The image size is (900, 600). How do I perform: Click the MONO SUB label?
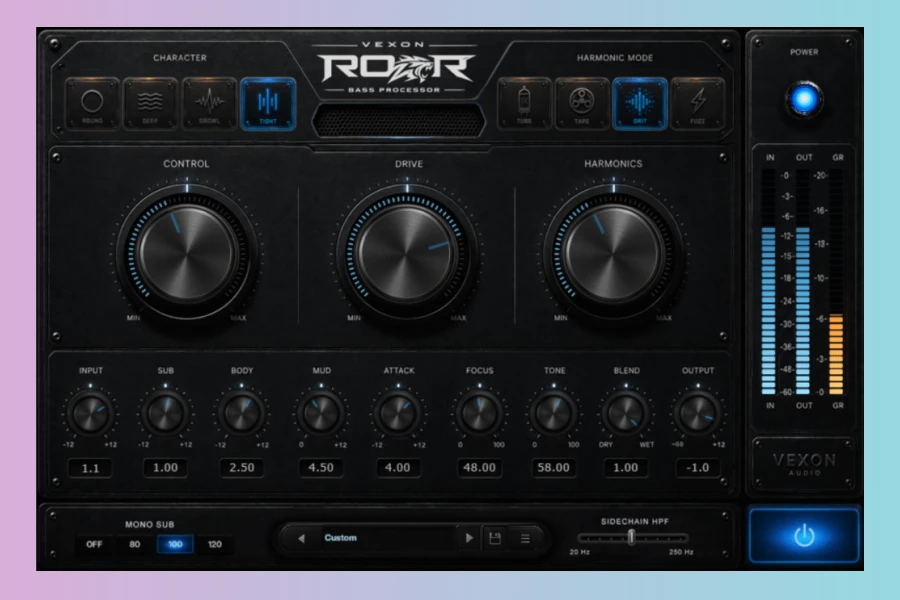coord(150,524)
